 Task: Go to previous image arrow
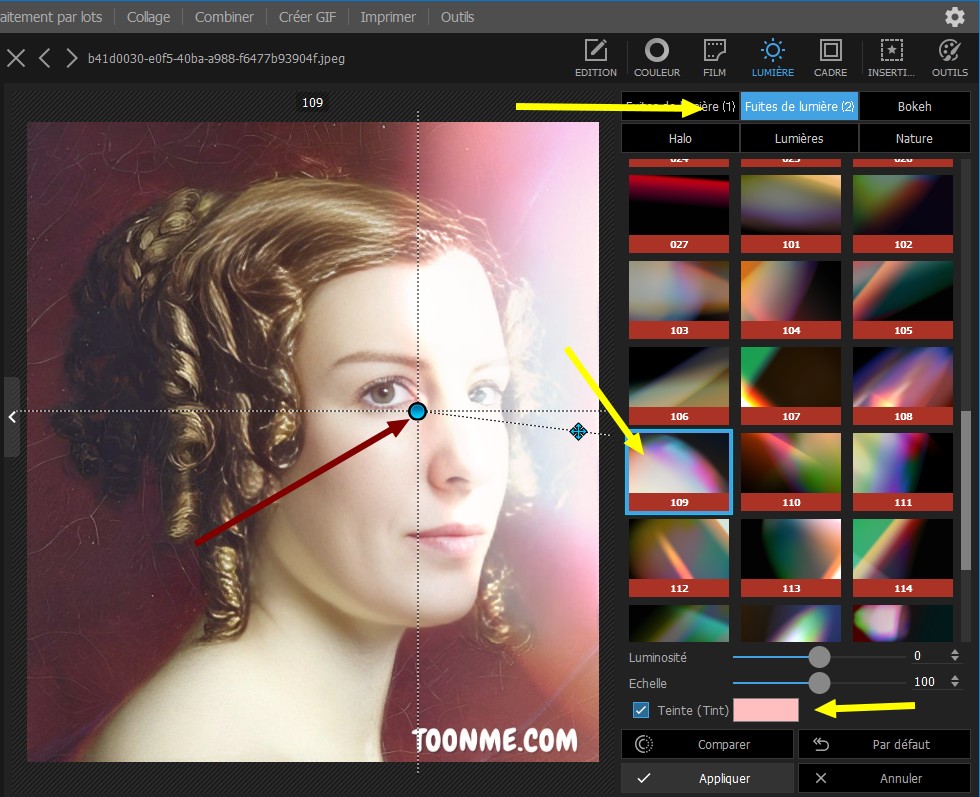(x=44, y=58)
